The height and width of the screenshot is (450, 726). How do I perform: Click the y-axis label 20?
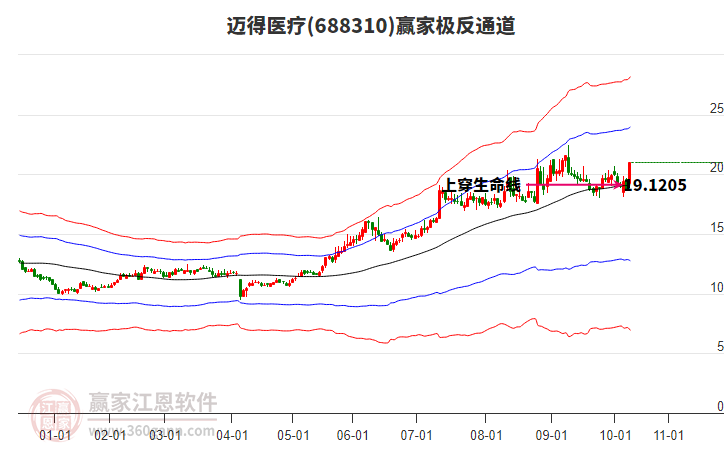click(716, 168)
